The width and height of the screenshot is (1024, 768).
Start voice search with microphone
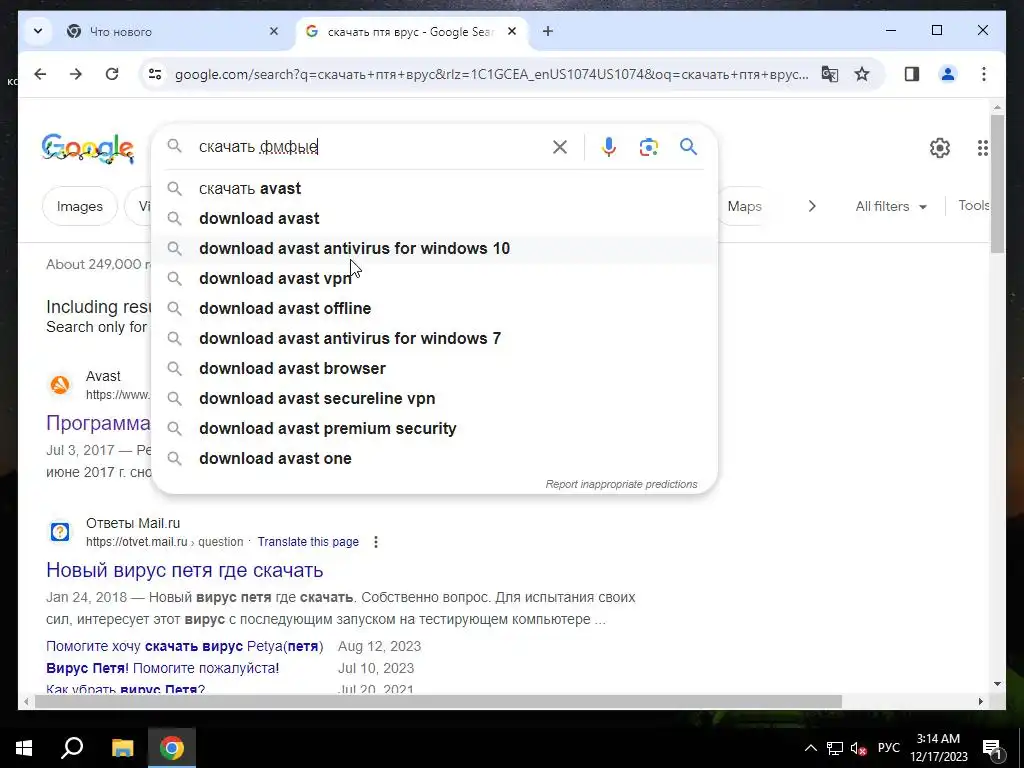(x=609, y=147)
